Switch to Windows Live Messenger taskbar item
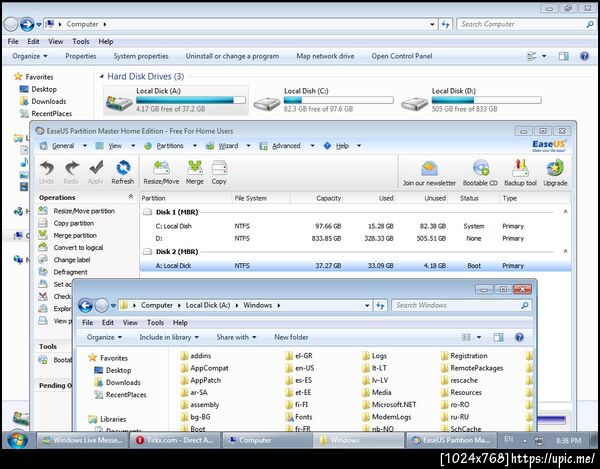 [x=82, y=440]
